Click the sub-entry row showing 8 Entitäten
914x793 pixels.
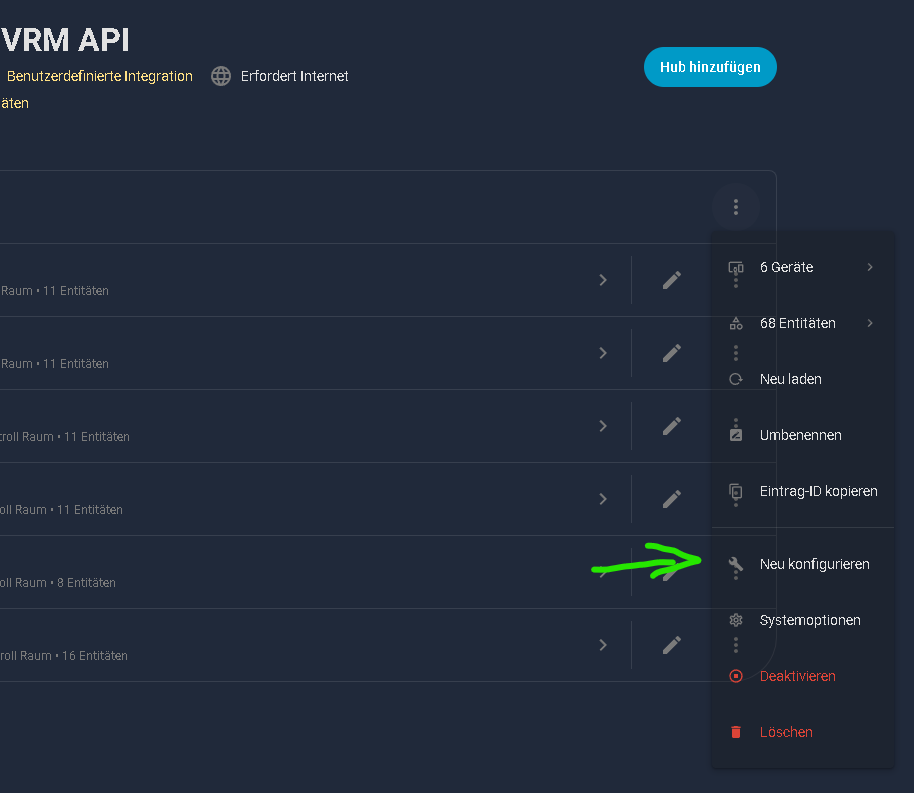[x=300, y=572]
